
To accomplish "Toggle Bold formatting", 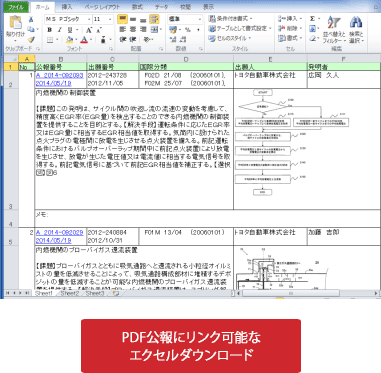I will coord(50,30).
